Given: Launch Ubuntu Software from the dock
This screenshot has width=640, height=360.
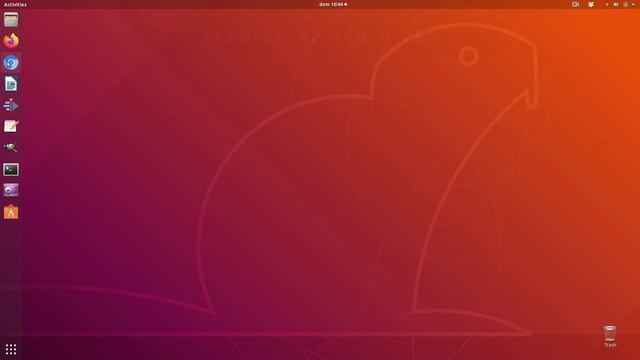Looking at the screenshot, I should click(11, 212).
